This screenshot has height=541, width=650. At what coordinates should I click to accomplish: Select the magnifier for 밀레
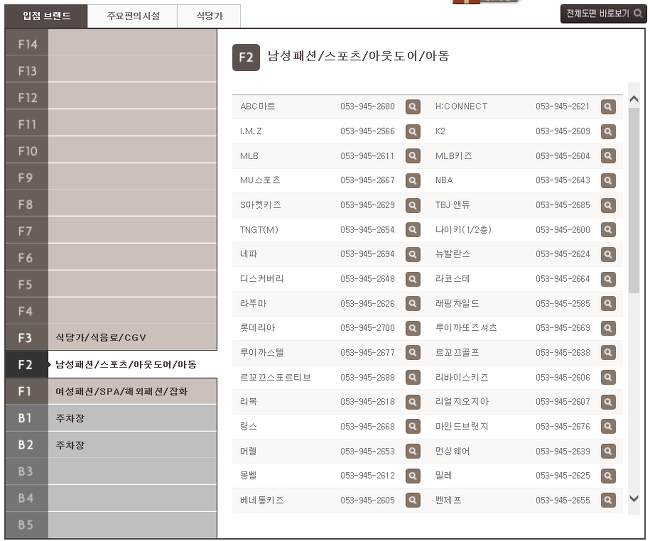(x=608, y=476)
